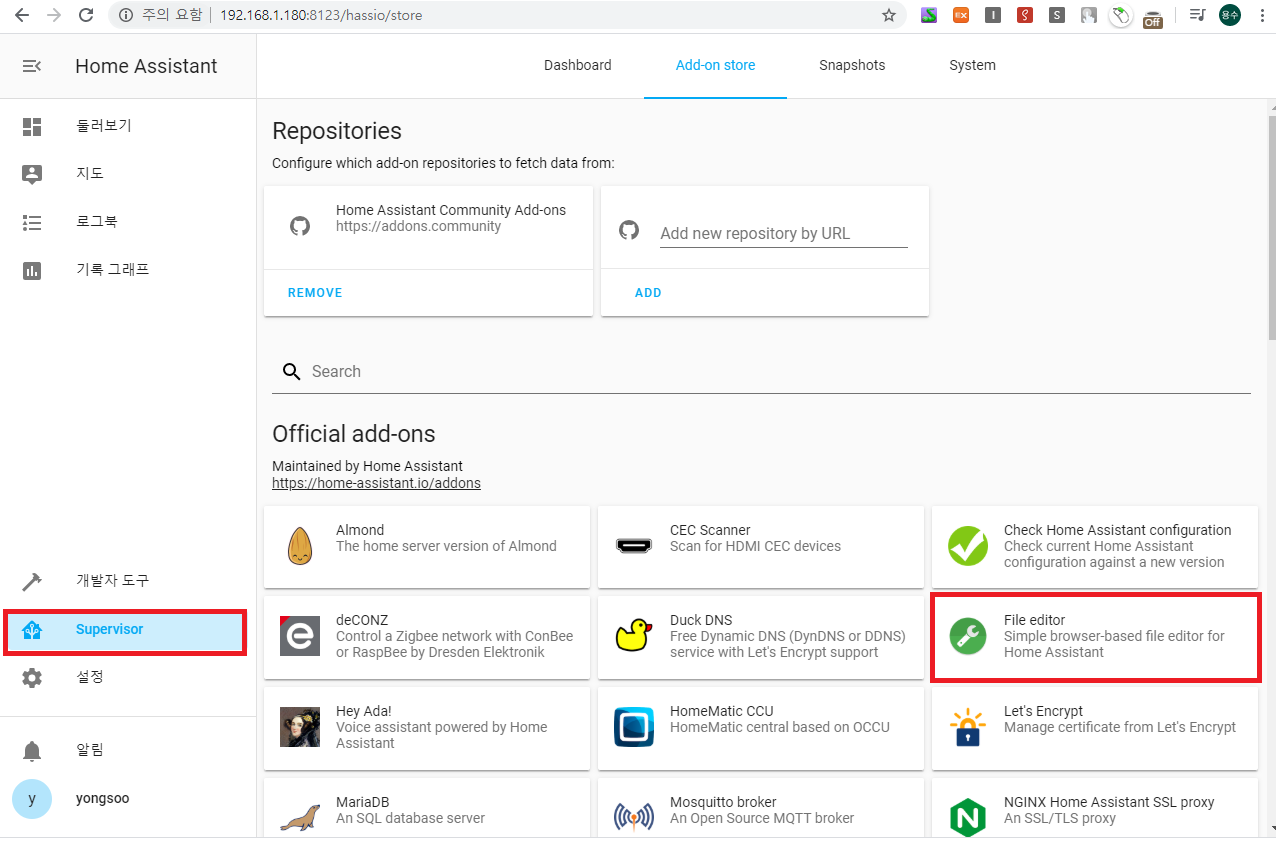Screen dimensions: 1276x841
Task: Open 로그북 in the sidebar
Action: [x=128, y=222]
